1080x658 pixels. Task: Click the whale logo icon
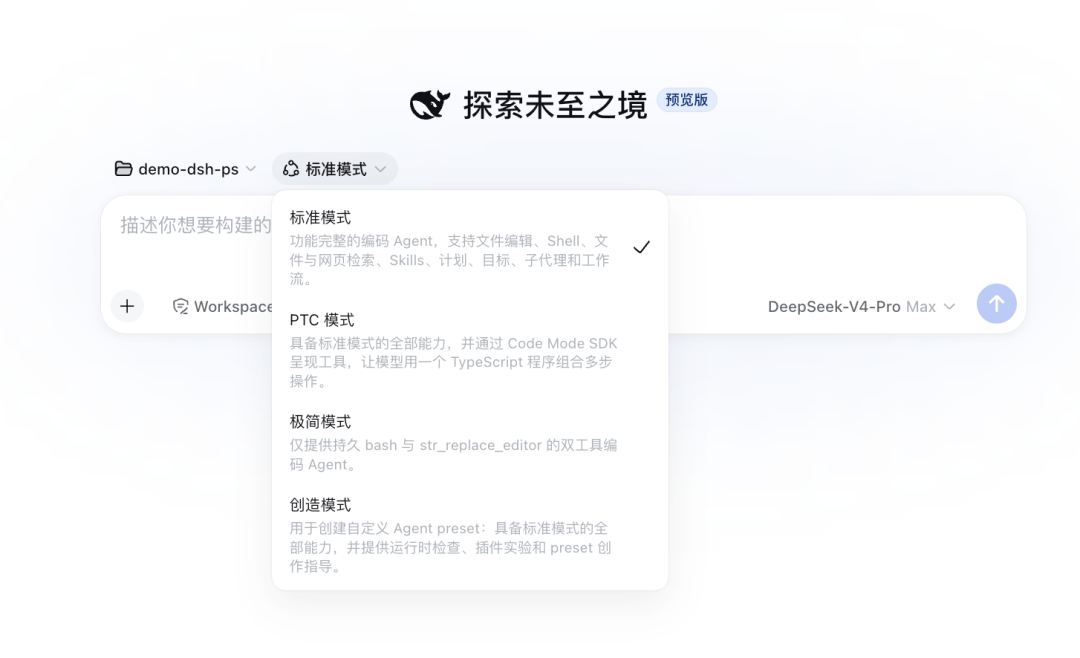[x=430, y=105]
